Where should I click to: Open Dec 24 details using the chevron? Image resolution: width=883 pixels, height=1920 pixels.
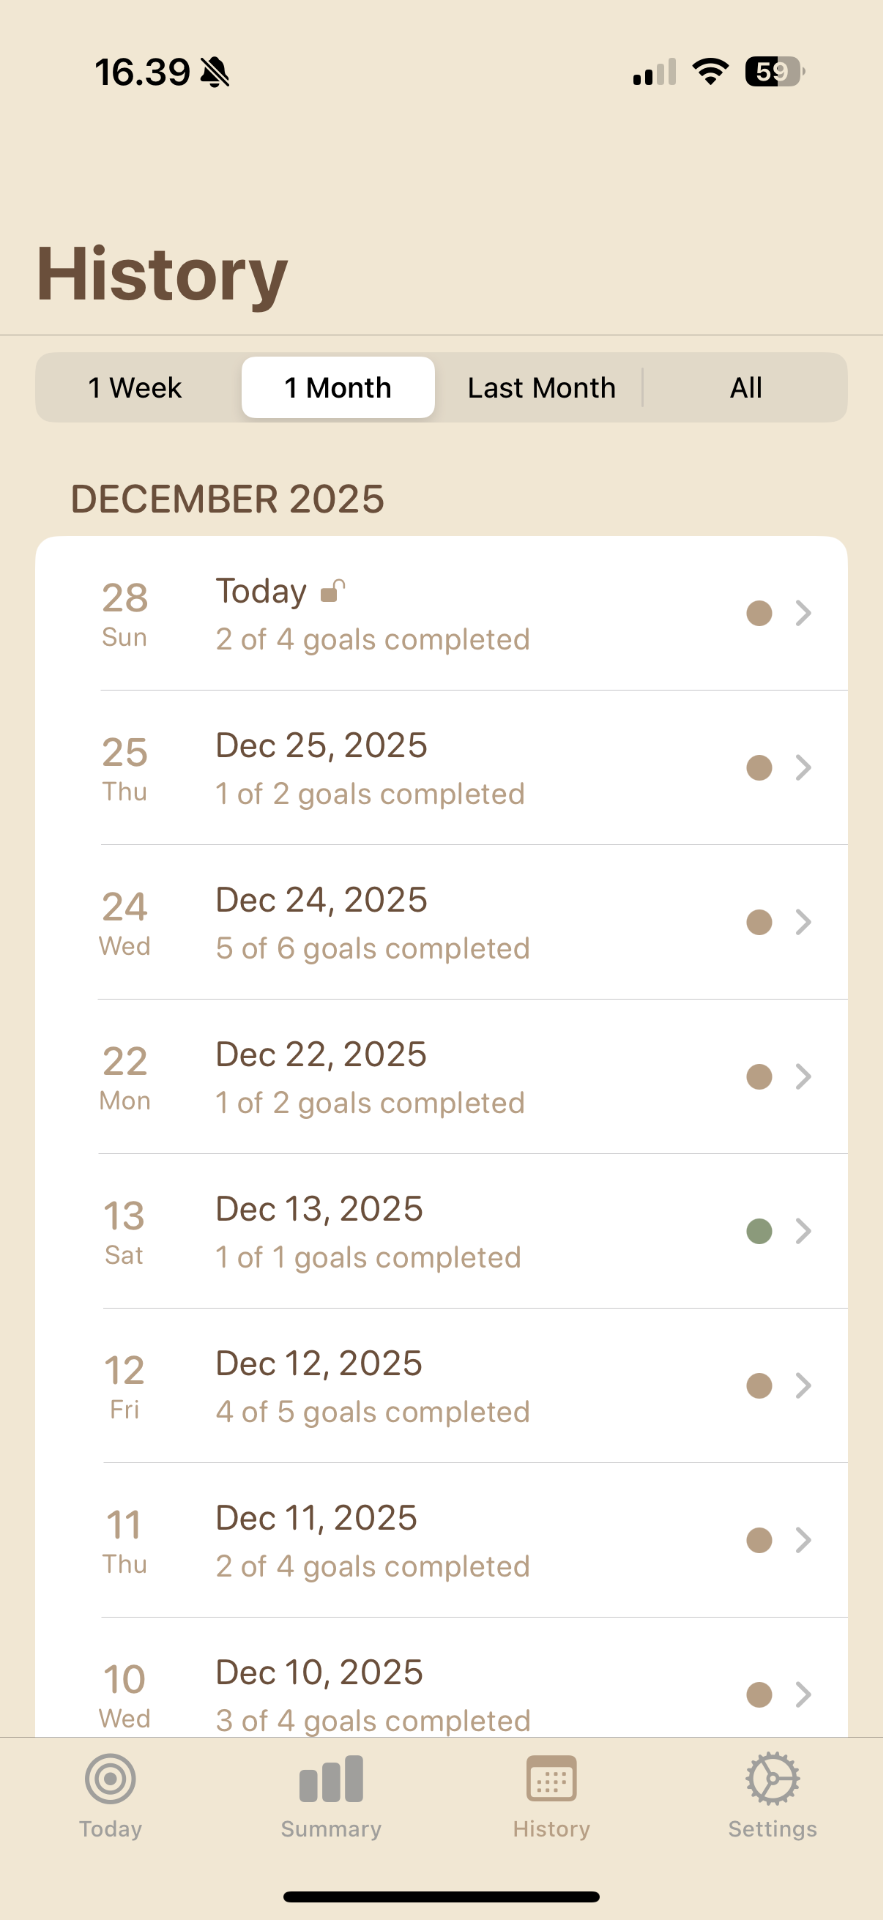803,922
